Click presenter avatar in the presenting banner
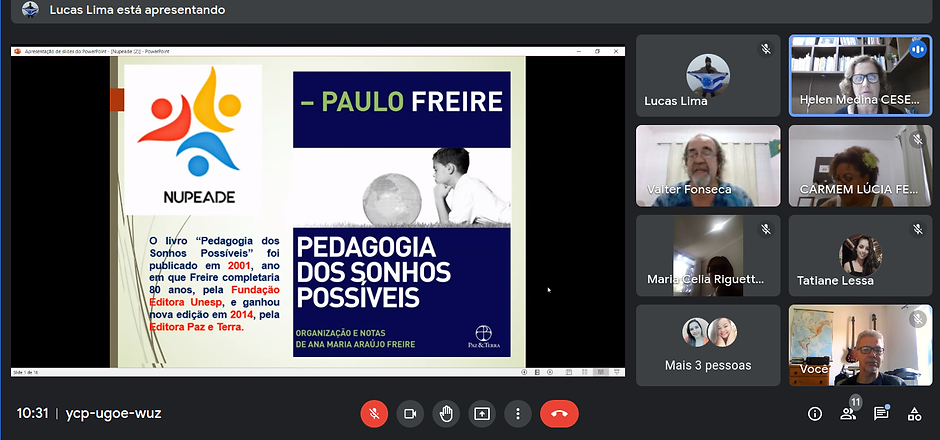Viewport: 940px width, 440px height. tap(30, 10)
